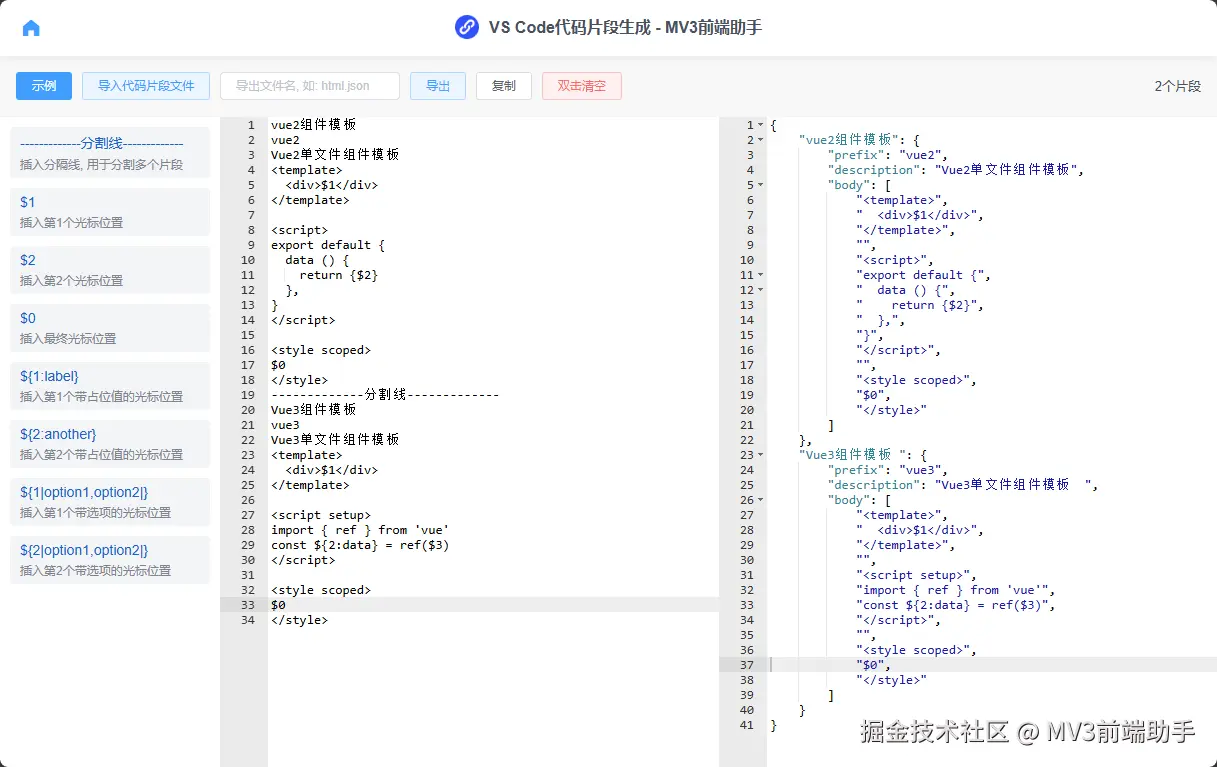Insert ${2:another} placeholder item

coord(110,443)
